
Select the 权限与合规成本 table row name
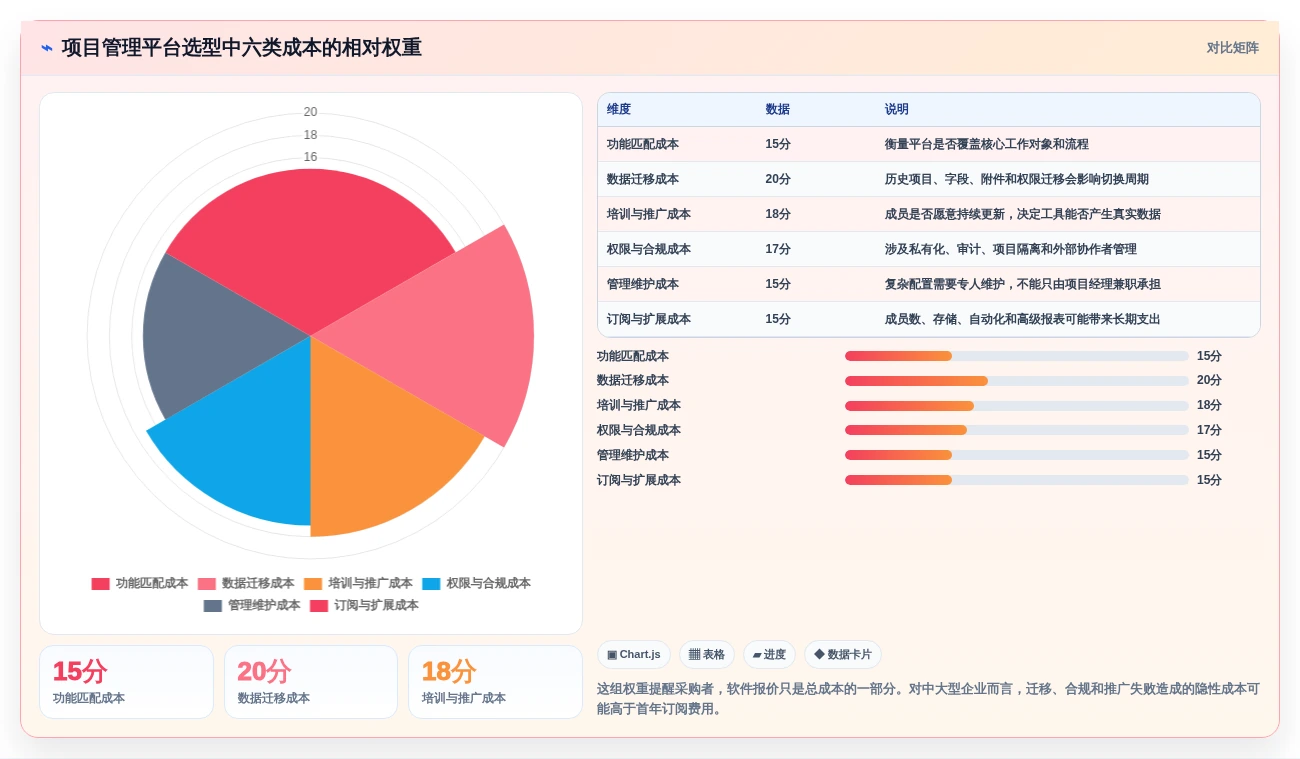pyautogui.click(x=649, y=250)
